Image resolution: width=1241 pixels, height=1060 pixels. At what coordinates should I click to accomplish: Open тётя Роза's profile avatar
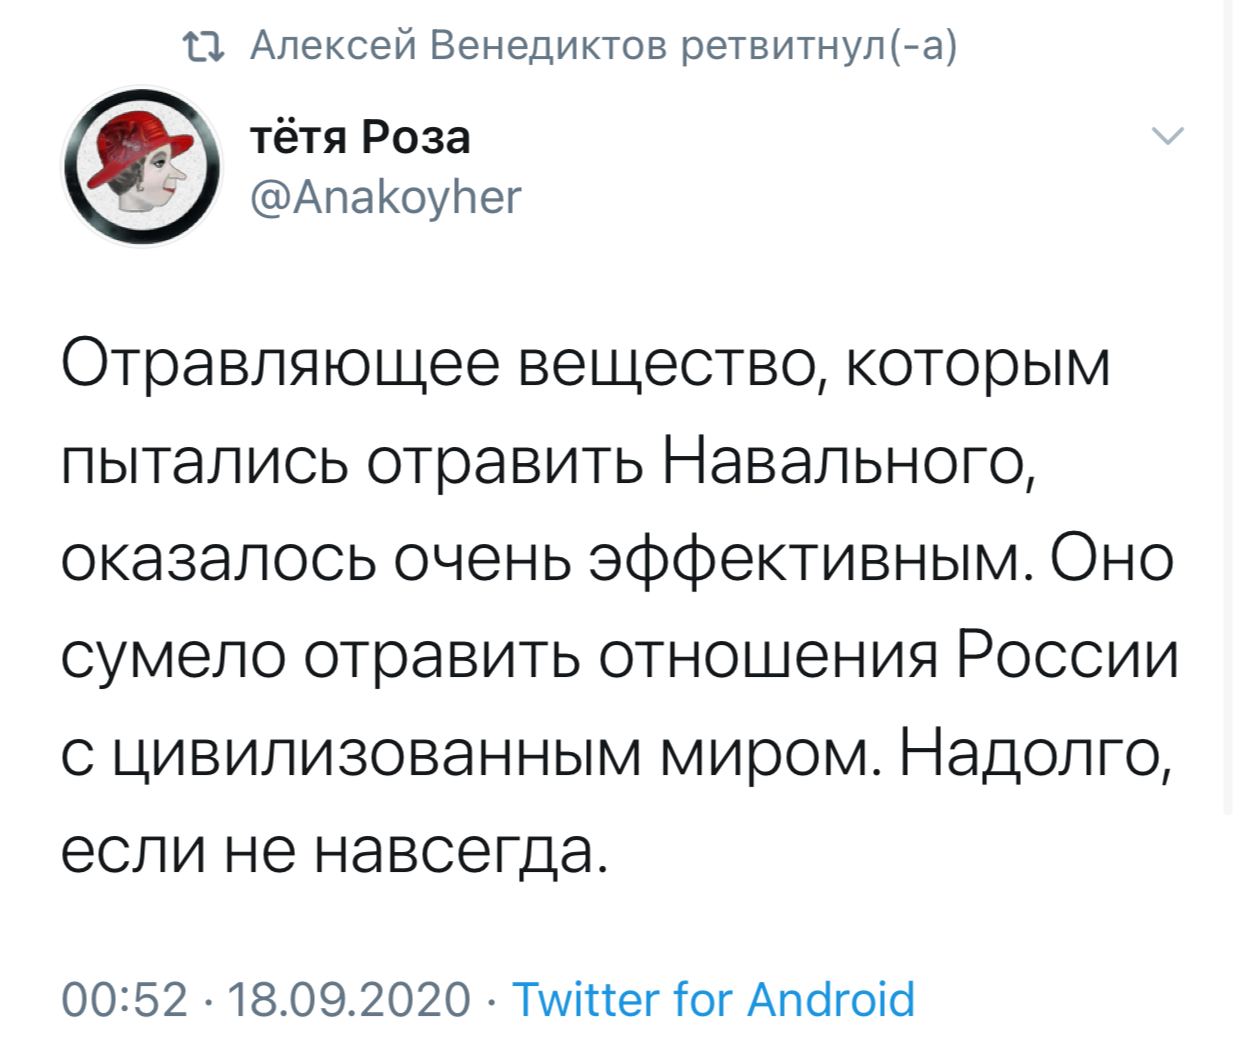(141, 167)
